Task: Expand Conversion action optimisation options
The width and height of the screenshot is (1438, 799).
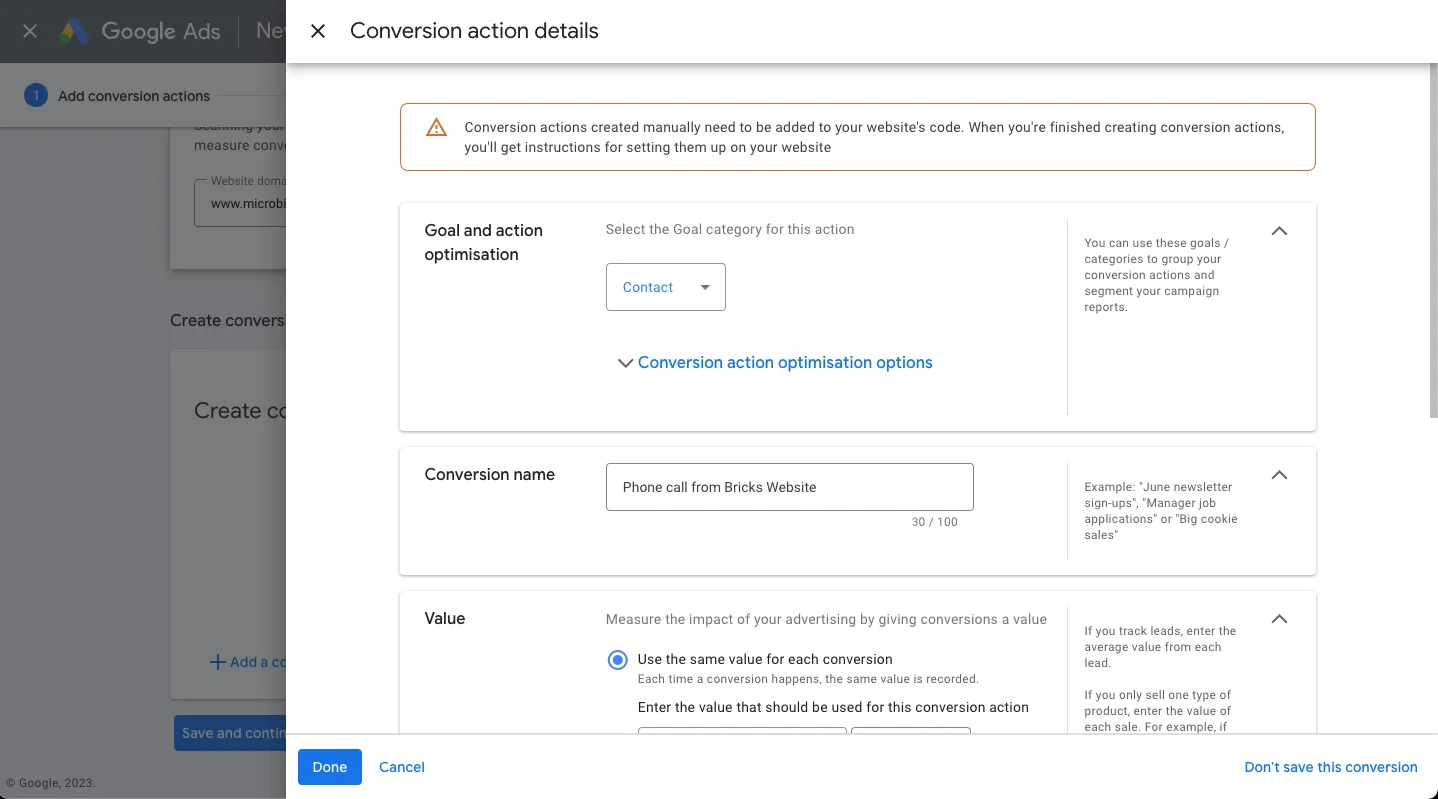Action: (x=784, y=362)
